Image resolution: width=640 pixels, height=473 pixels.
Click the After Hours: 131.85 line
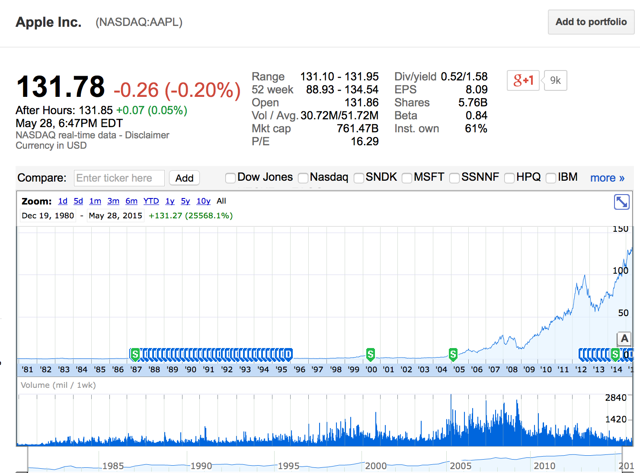tap(101, 111)
